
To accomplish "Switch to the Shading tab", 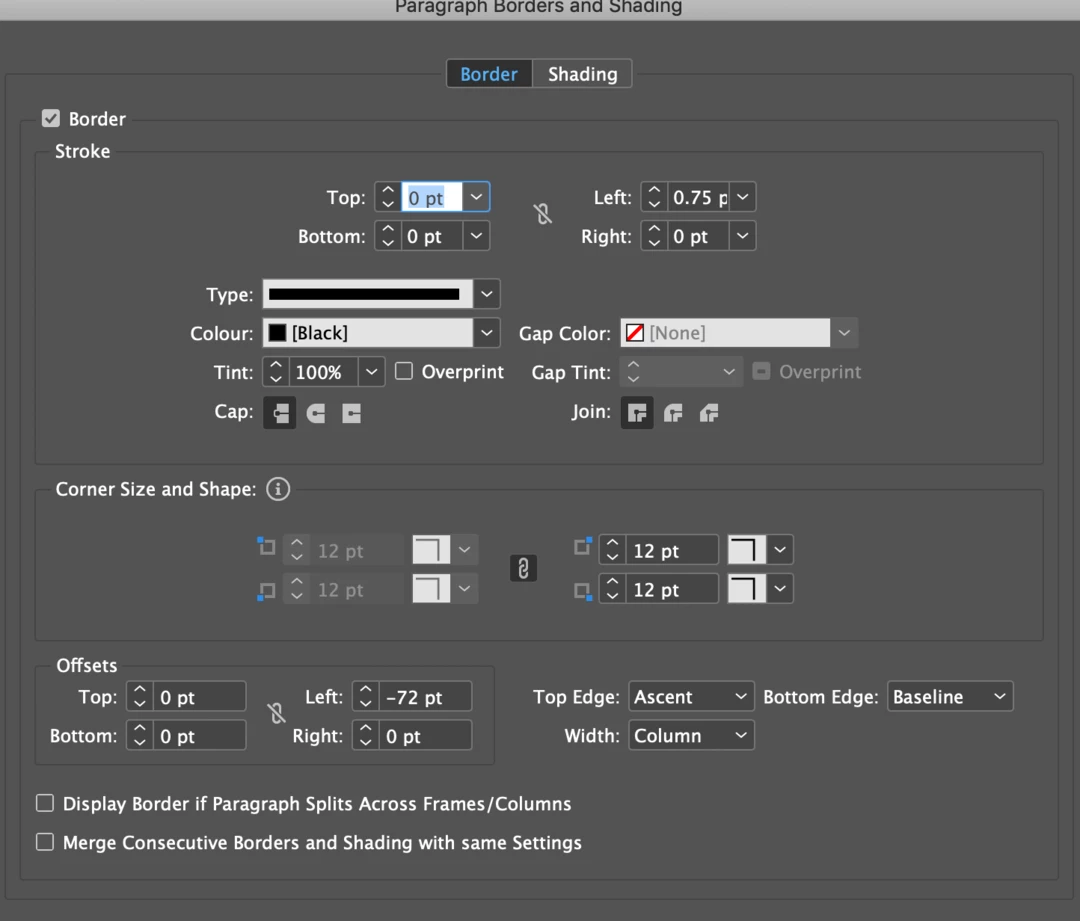I will click(583, 74).
